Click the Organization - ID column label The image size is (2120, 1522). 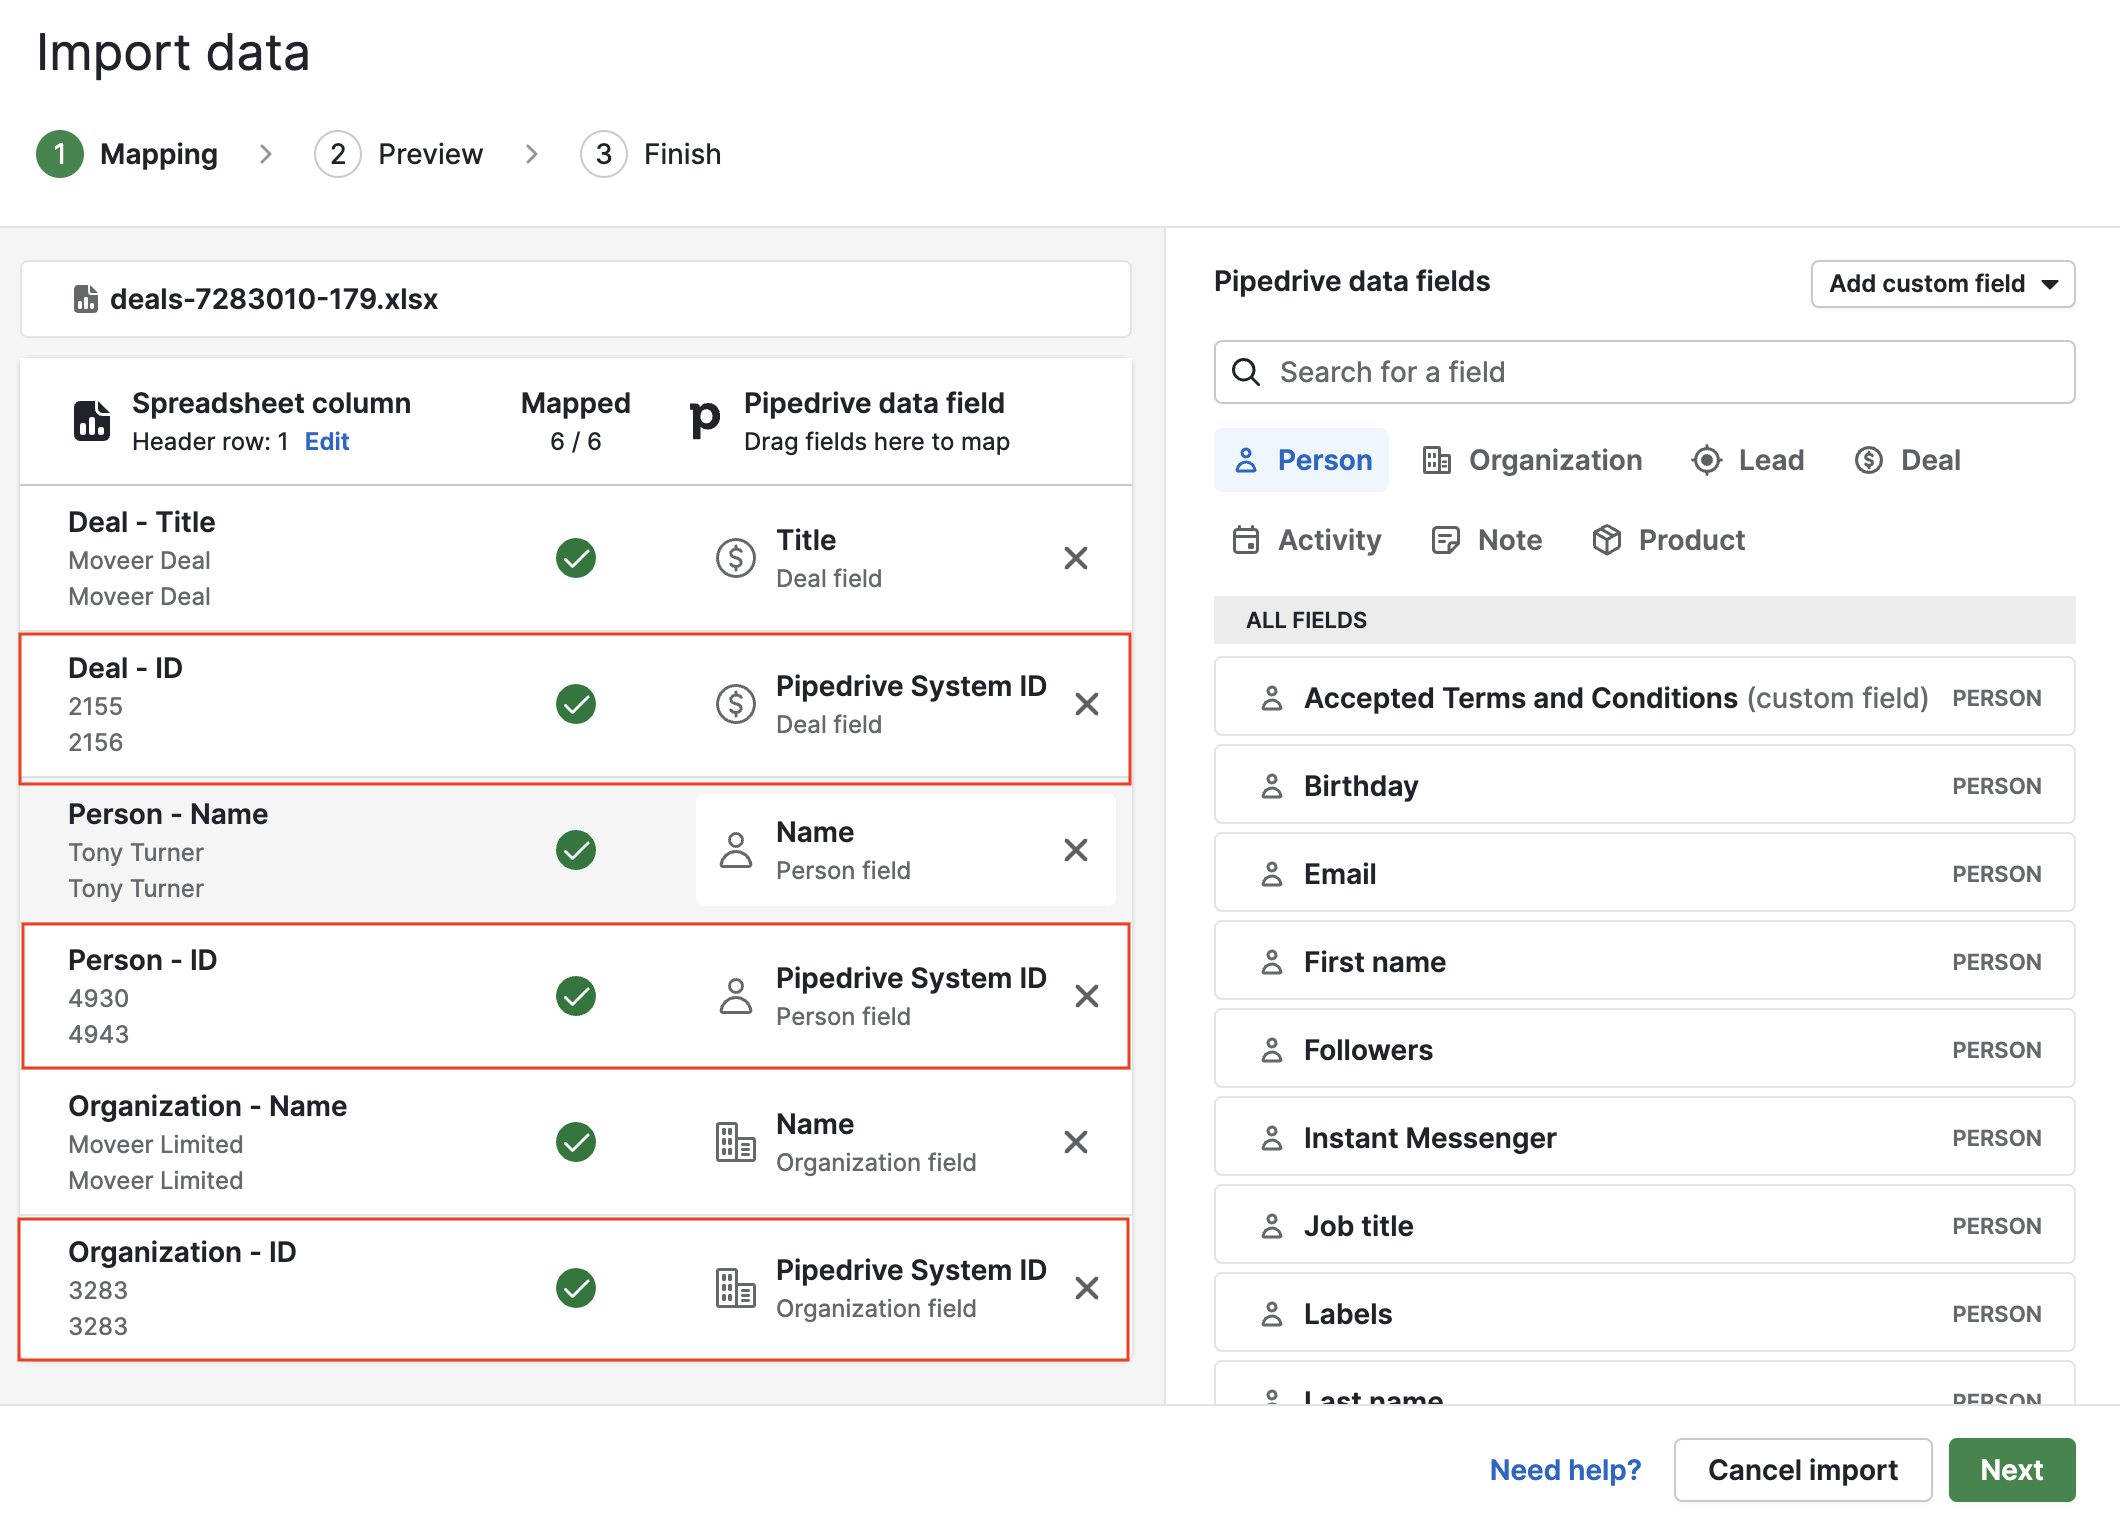[182, 1252]
